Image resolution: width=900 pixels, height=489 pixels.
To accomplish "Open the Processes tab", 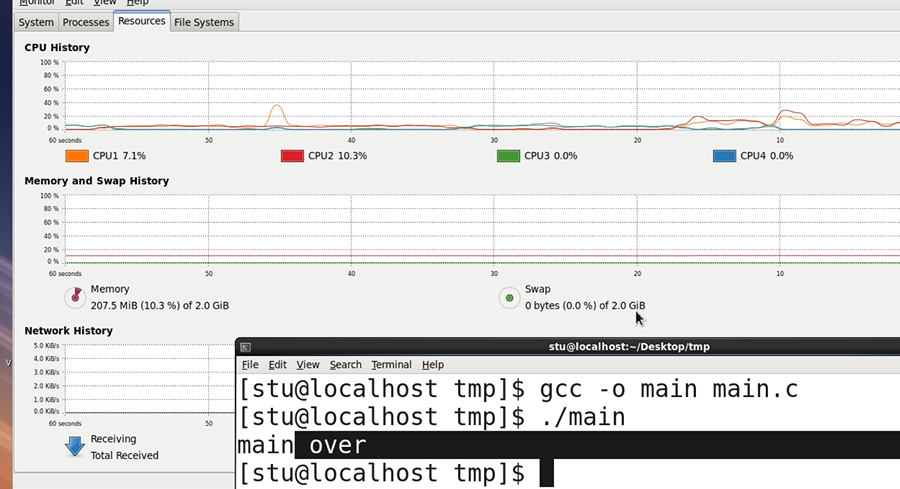I will pyautogui.click(x=86, y=22).
